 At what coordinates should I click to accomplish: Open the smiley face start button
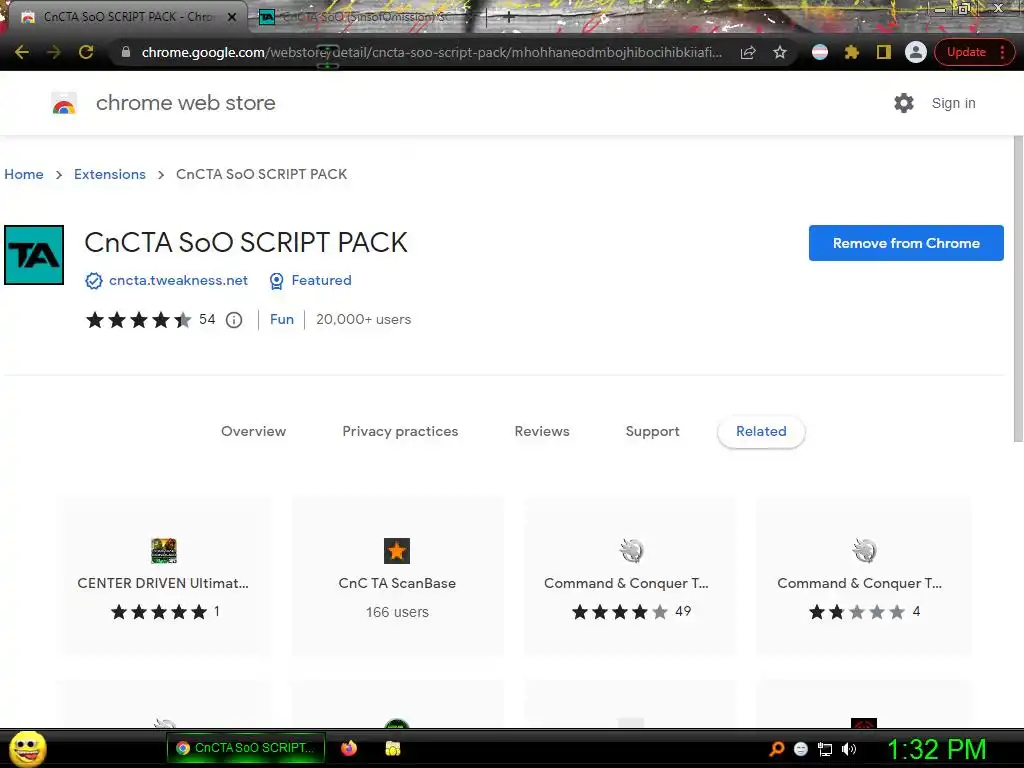pyautogui.click(x=28, y=748)
